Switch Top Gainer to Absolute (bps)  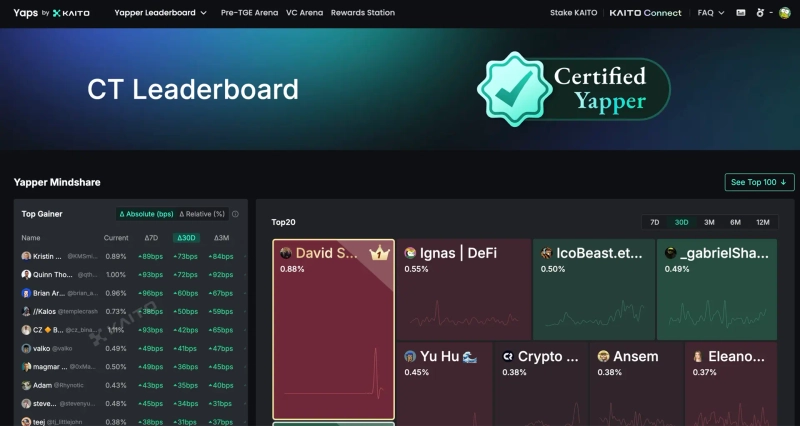[146, 214]
